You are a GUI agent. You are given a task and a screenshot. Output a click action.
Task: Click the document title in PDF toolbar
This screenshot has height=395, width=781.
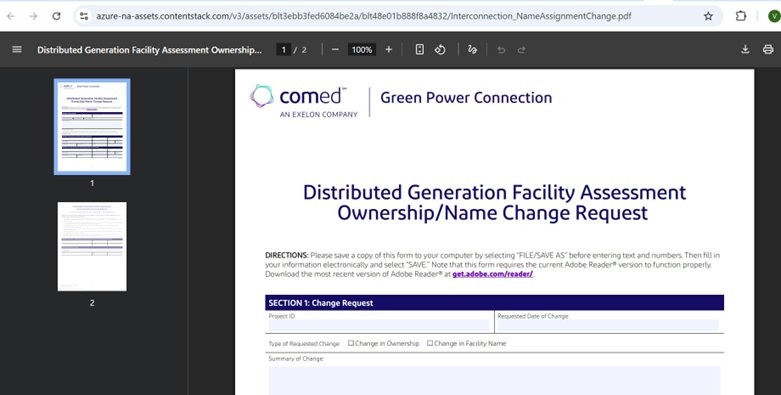point(149,50)
